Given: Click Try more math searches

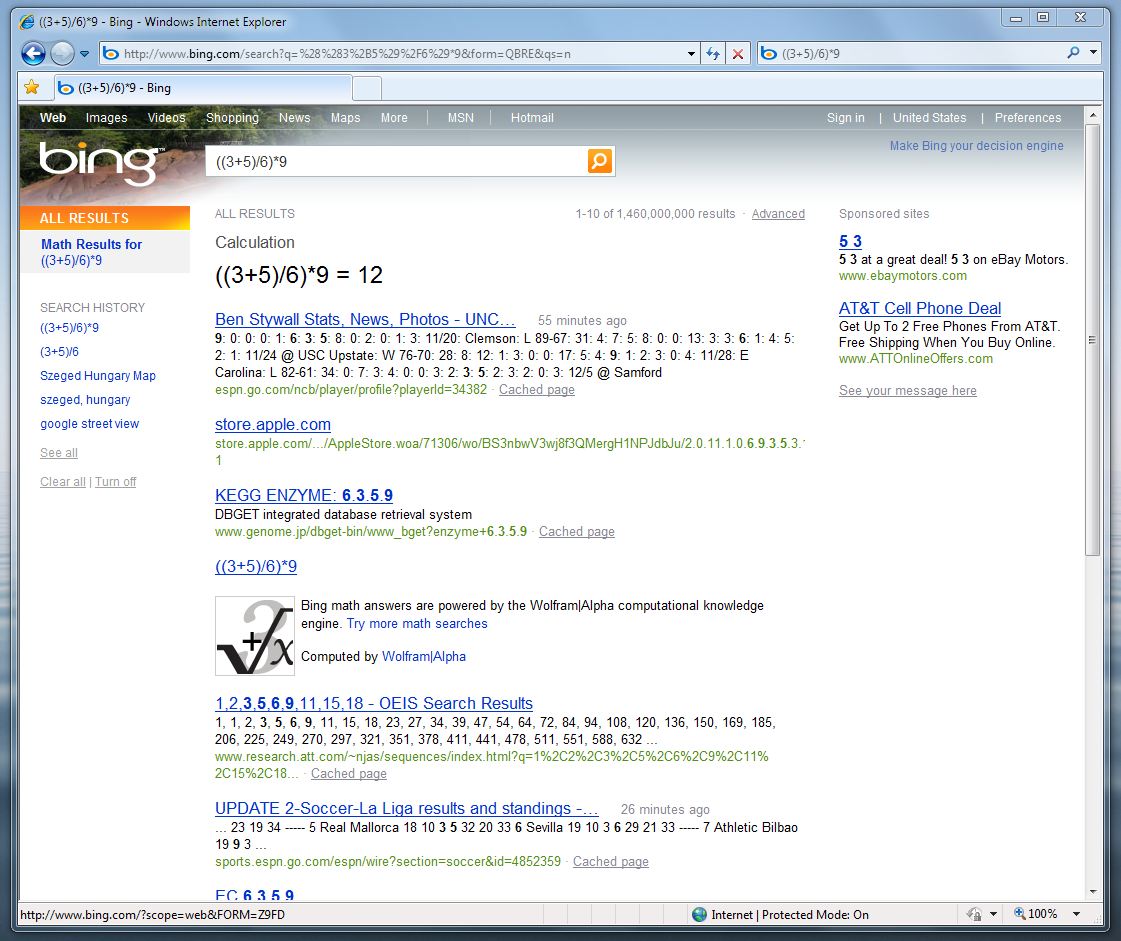Looking at the screenshot, I should pos(417,624).
